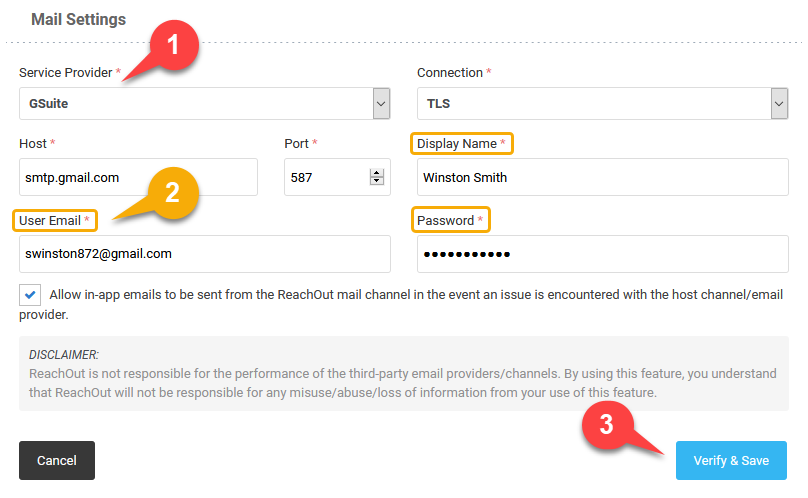Click the TLS connection combo box
Image resolution: width=808 pixels, height=498 pixels.
tap(602, 104)
